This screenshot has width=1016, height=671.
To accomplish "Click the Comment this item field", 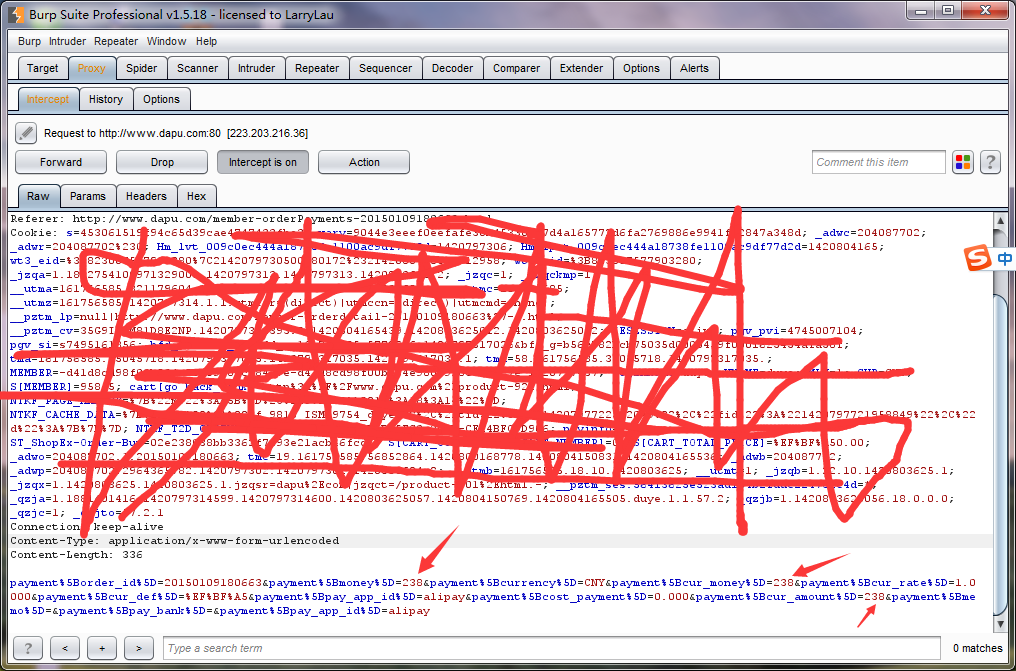I will [879, 162].
